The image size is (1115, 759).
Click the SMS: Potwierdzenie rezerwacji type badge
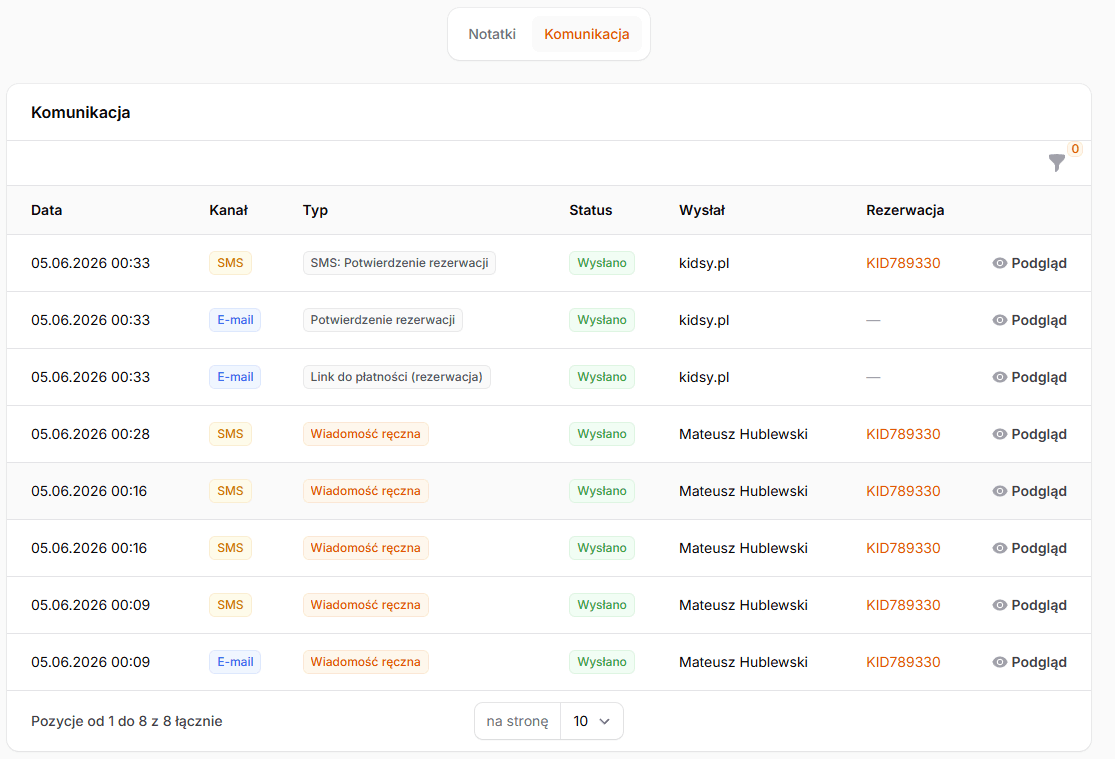point(399,263)
